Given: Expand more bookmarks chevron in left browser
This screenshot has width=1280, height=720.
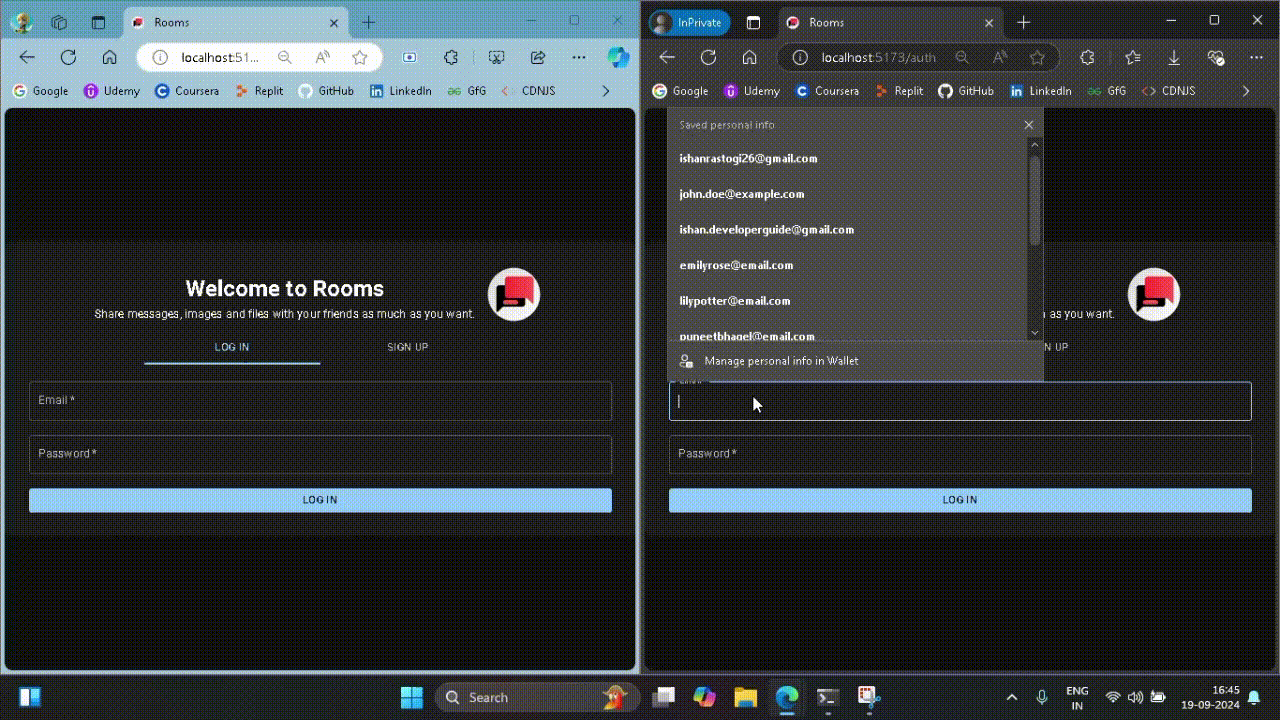Looking at the screenshot, I should (x=605, y=91).
